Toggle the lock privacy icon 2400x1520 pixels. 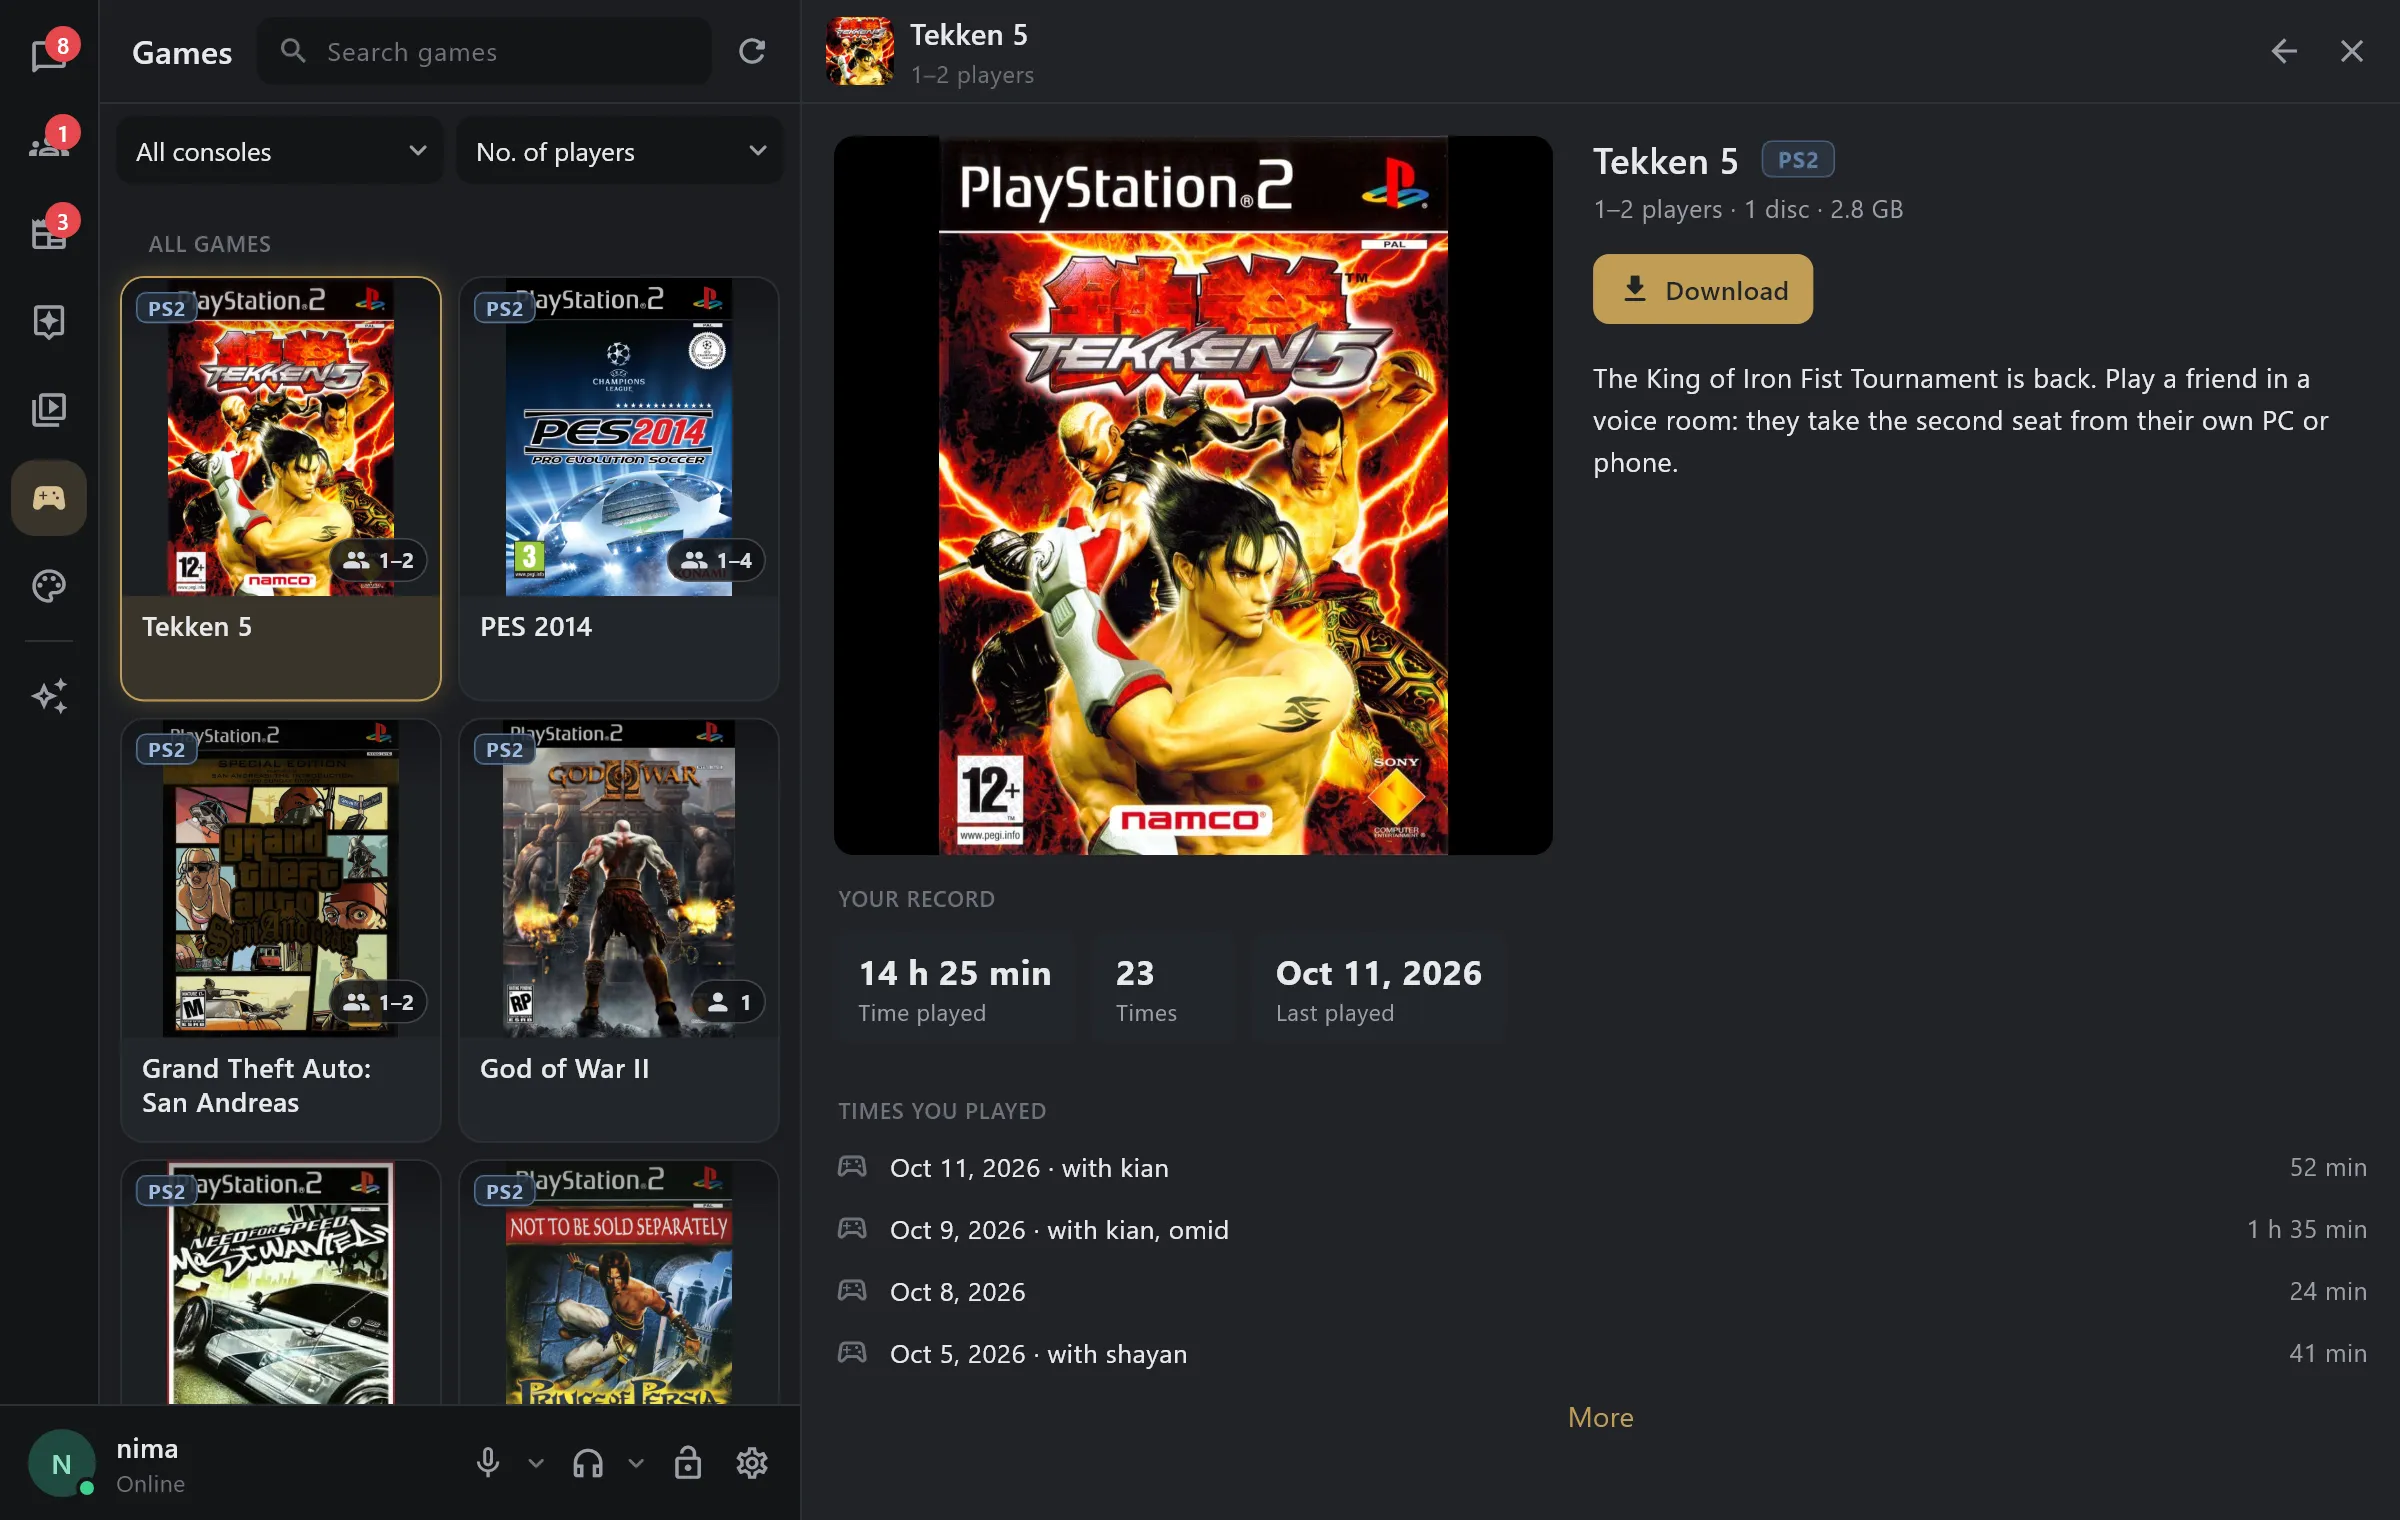[x=688, y=1463]
